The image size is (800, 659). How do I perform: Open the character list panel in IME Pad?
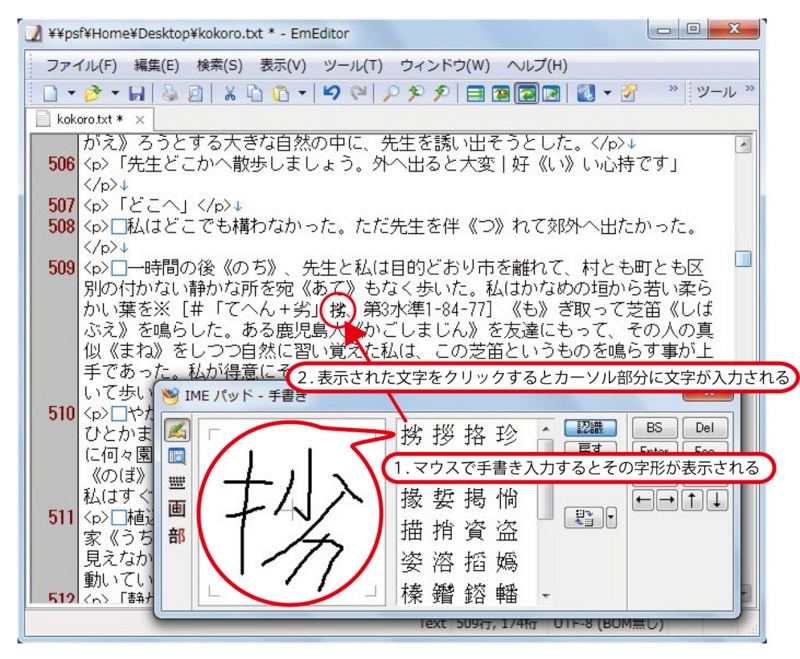176,456
